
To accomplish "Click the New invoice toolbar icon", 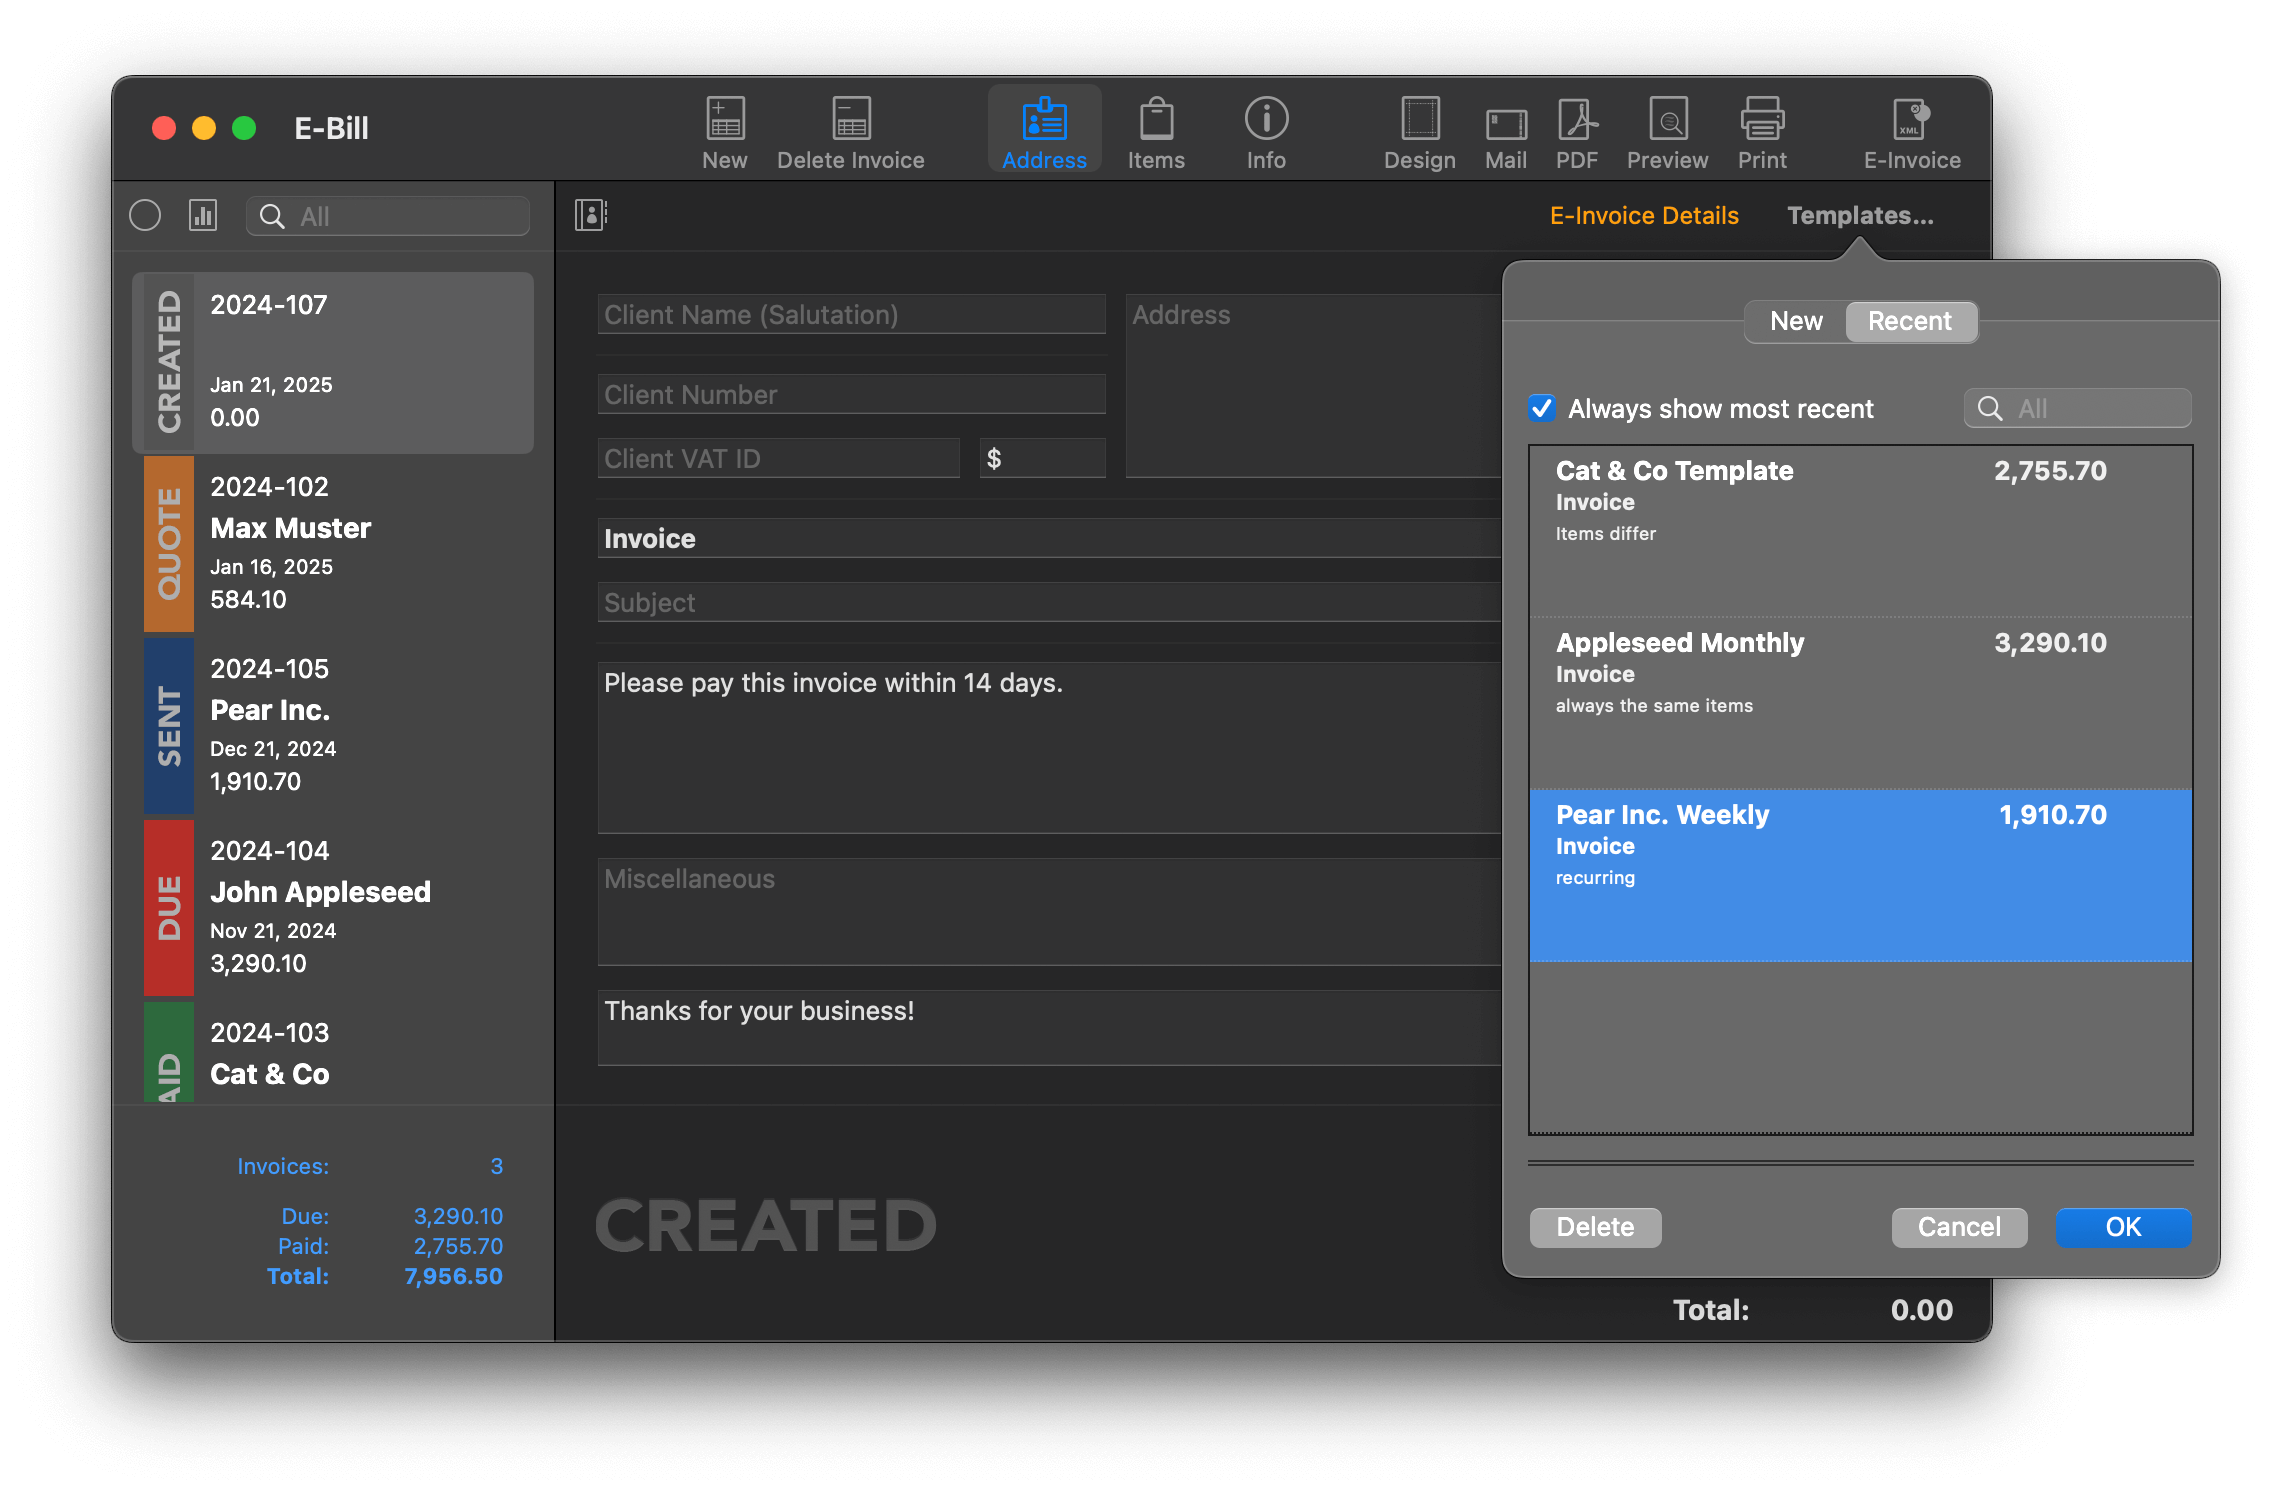I will click(x=724, y=120).
